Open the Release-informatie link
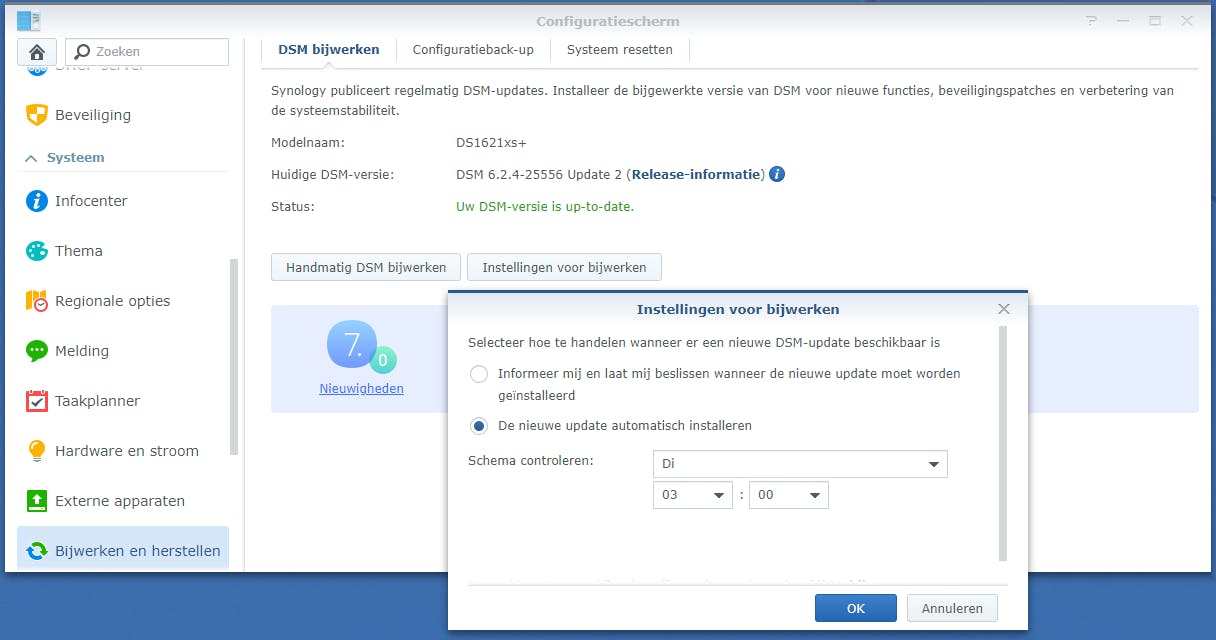 point(696,174)
